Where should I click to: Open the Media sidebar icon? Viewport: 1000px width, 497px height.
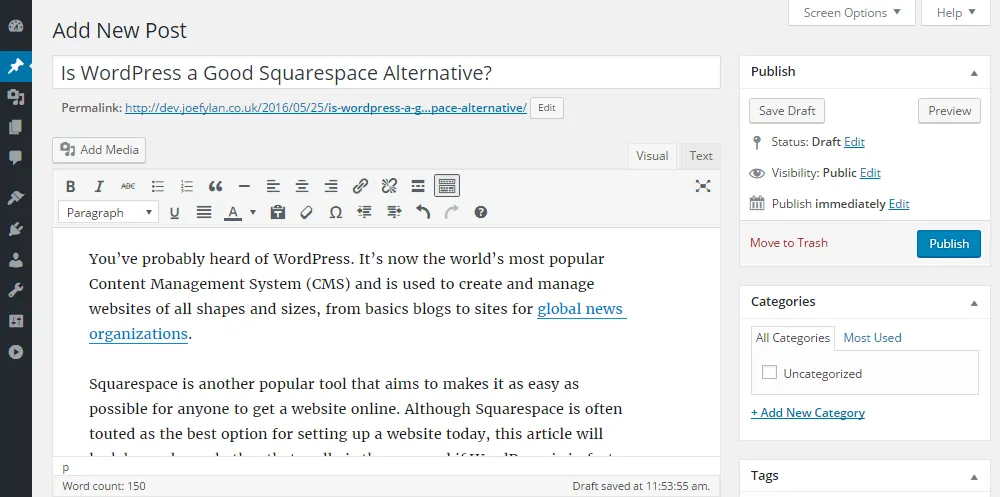click(x=16, y=97)
